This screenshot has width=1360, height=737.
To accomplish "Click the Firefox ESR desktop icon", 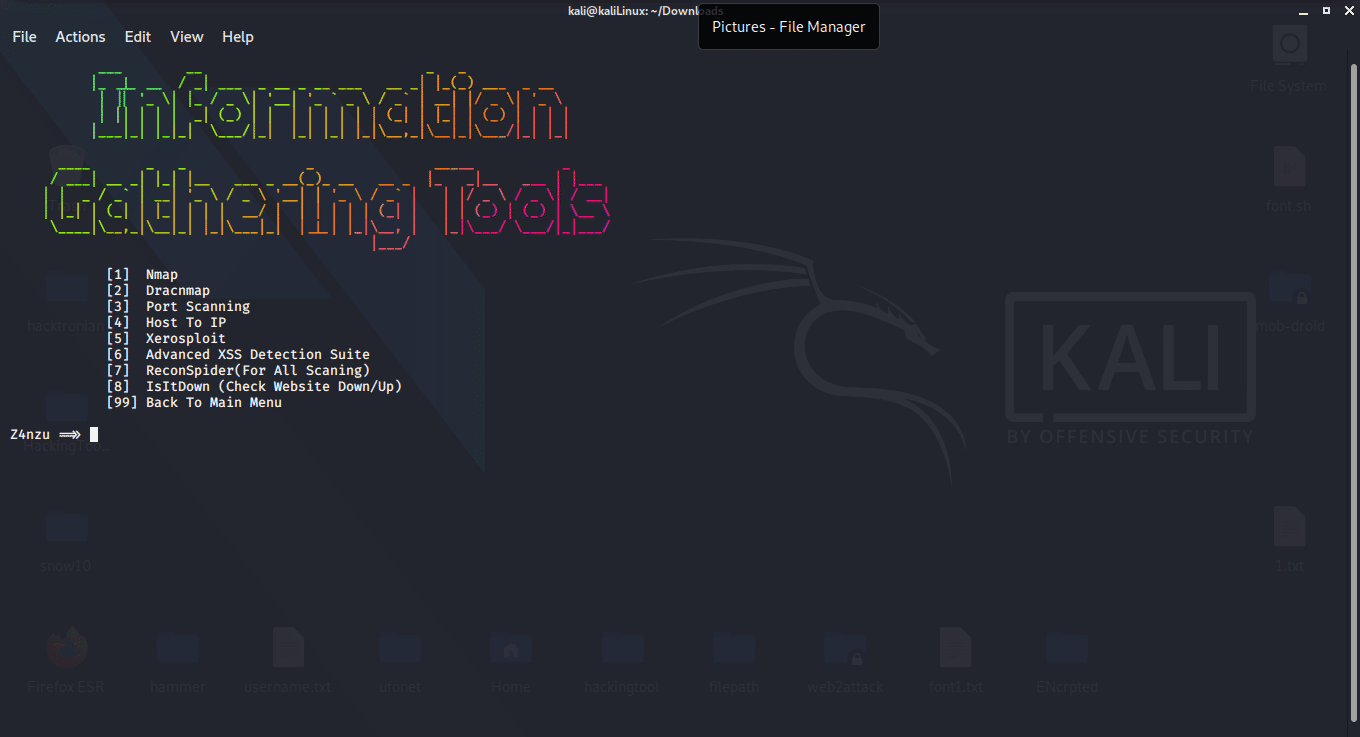I will (67, 650).
